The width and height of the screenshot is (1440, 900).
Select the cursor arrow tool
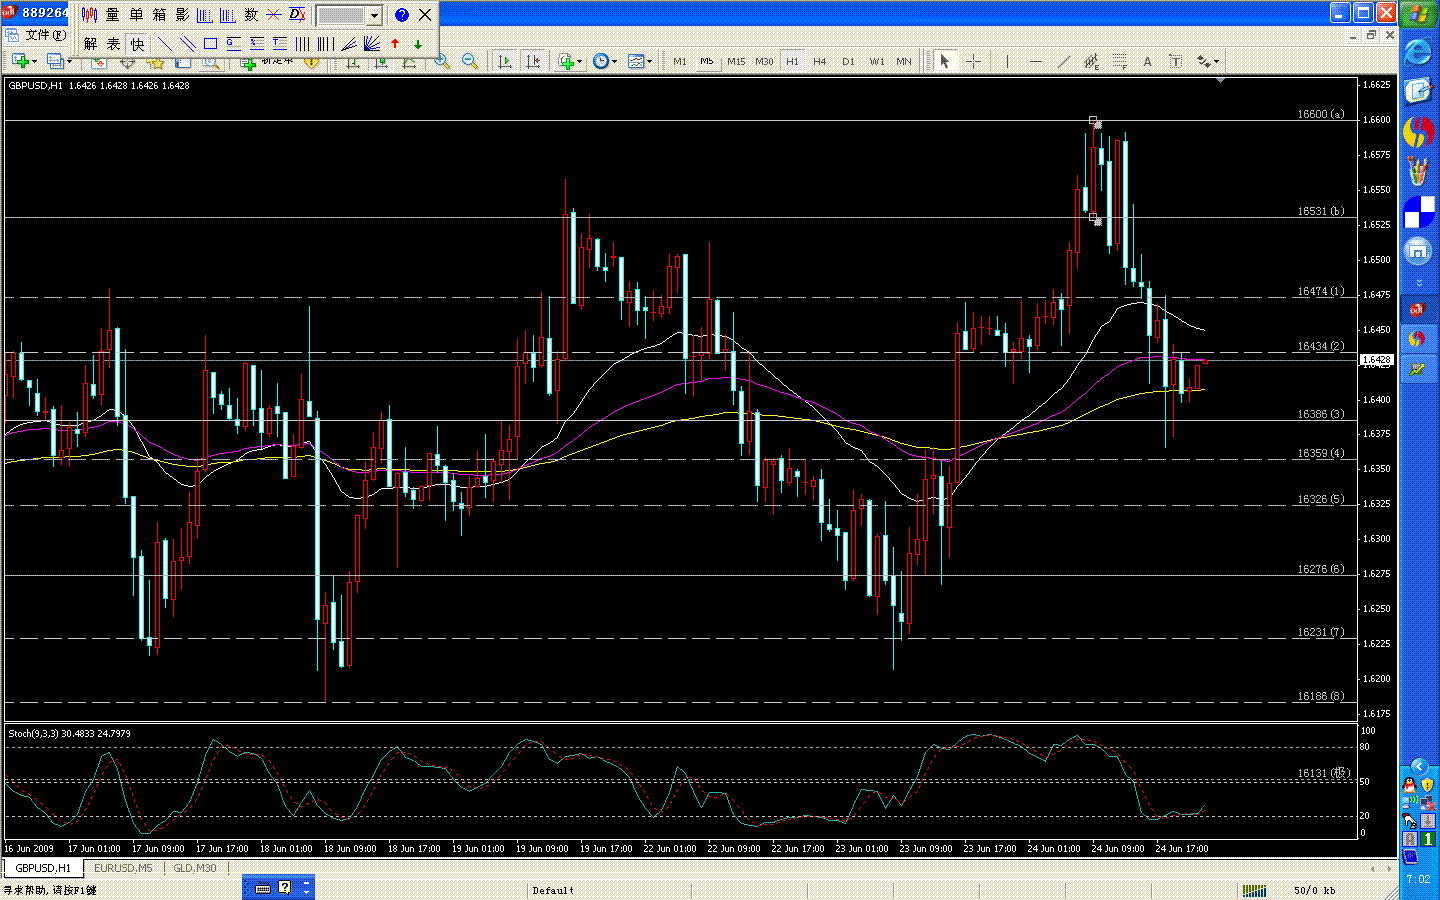click(944, 61)
